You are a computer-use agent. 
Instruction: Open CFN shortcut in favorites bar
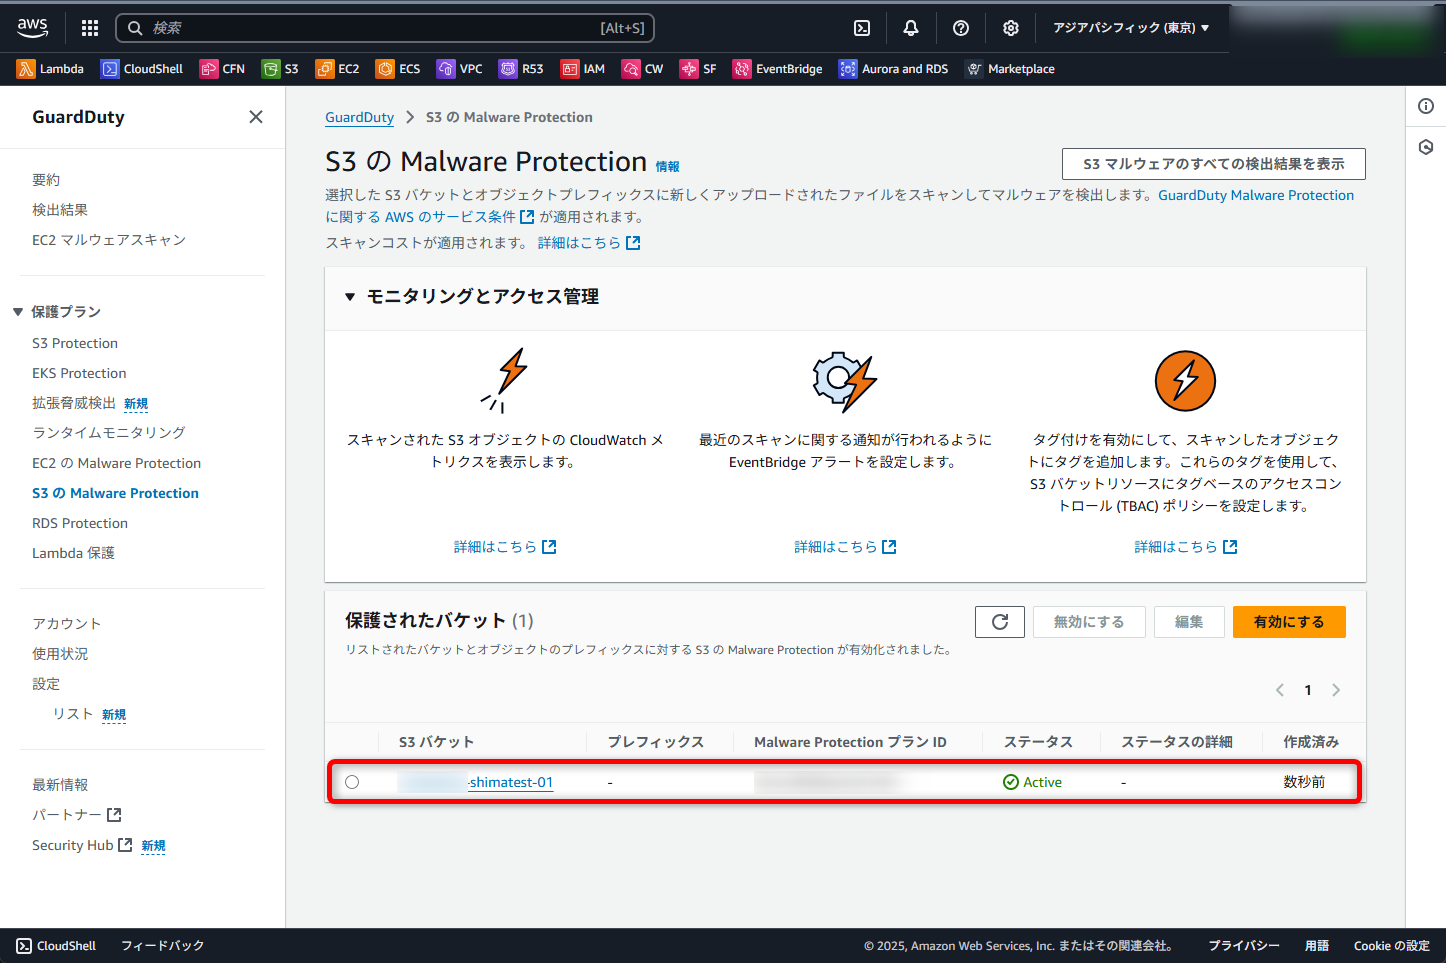(x=222, y=69)
